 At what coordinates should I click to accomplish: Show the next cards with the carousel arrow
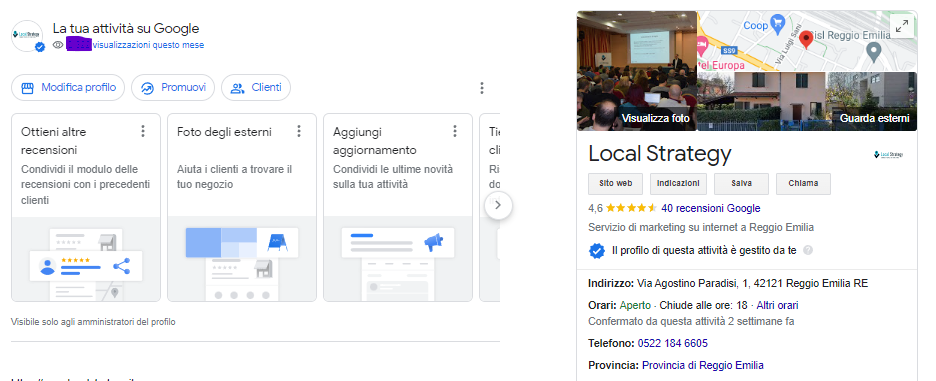click(x=498, y=205)
